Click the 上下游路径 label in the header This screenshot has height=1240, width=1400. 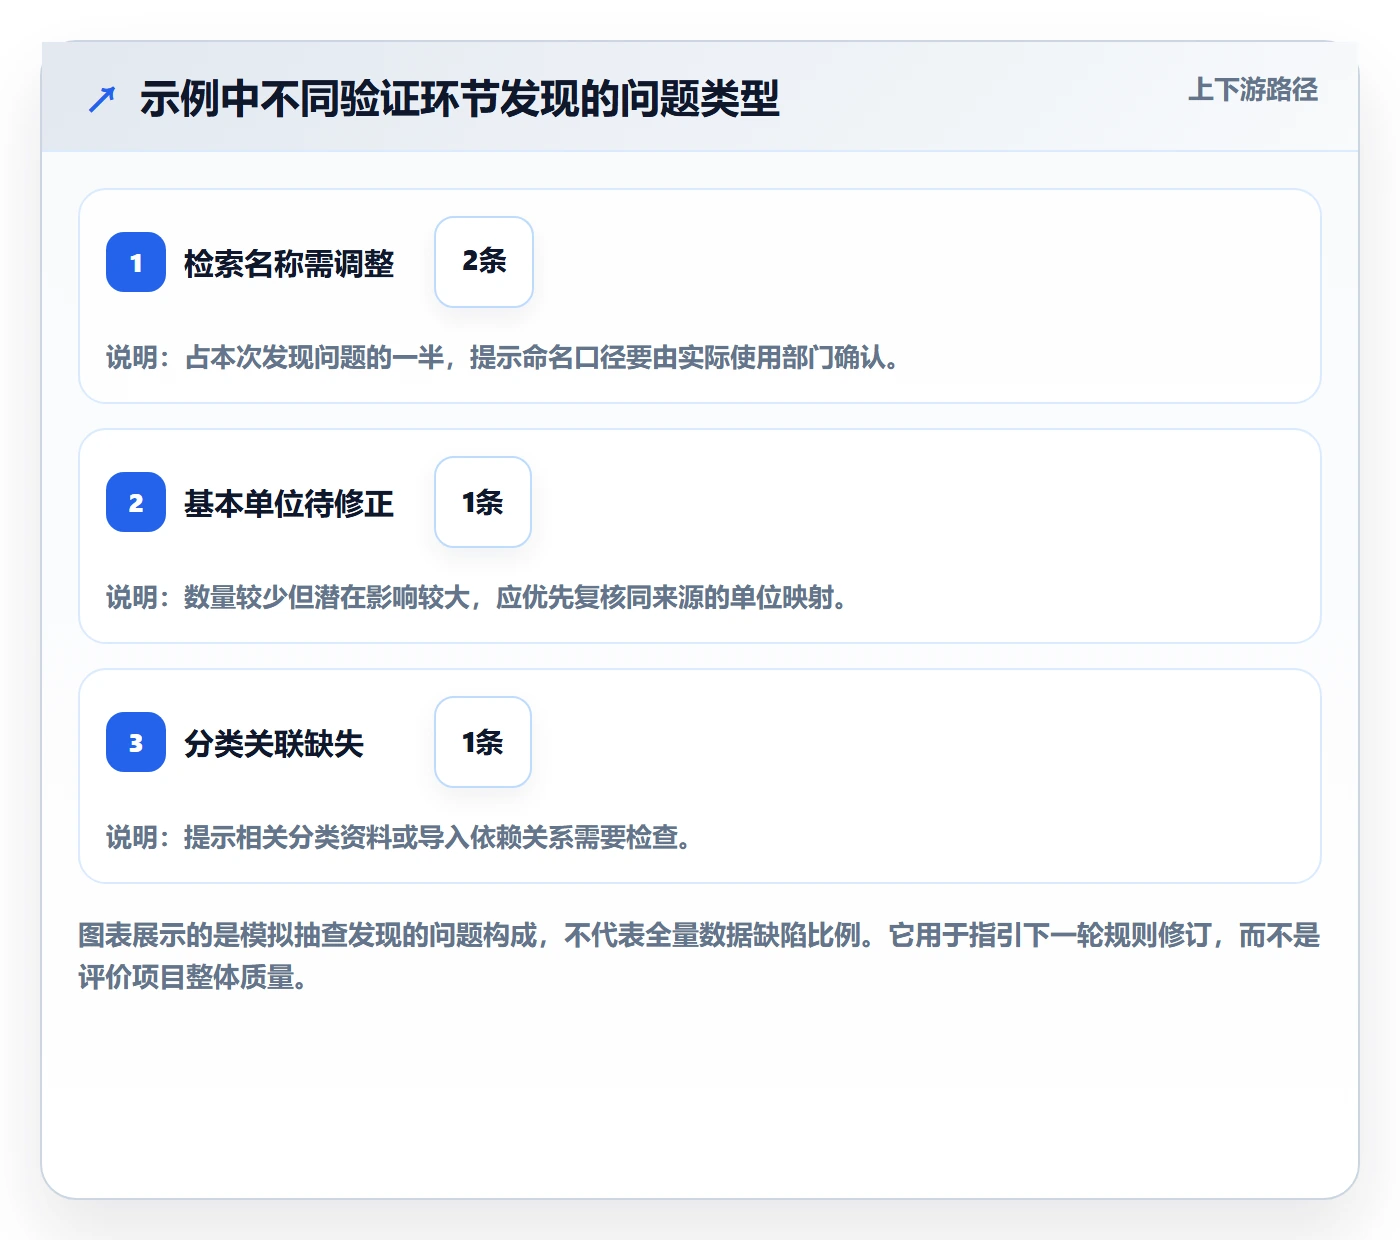(x=1252, y=90)
